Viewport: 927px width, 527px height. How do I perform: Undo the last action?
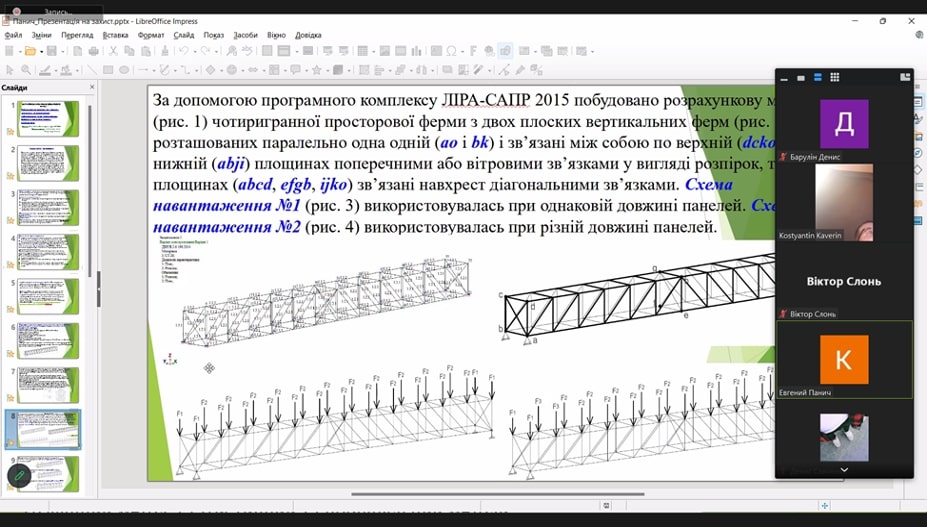click(x=184, y=51)
